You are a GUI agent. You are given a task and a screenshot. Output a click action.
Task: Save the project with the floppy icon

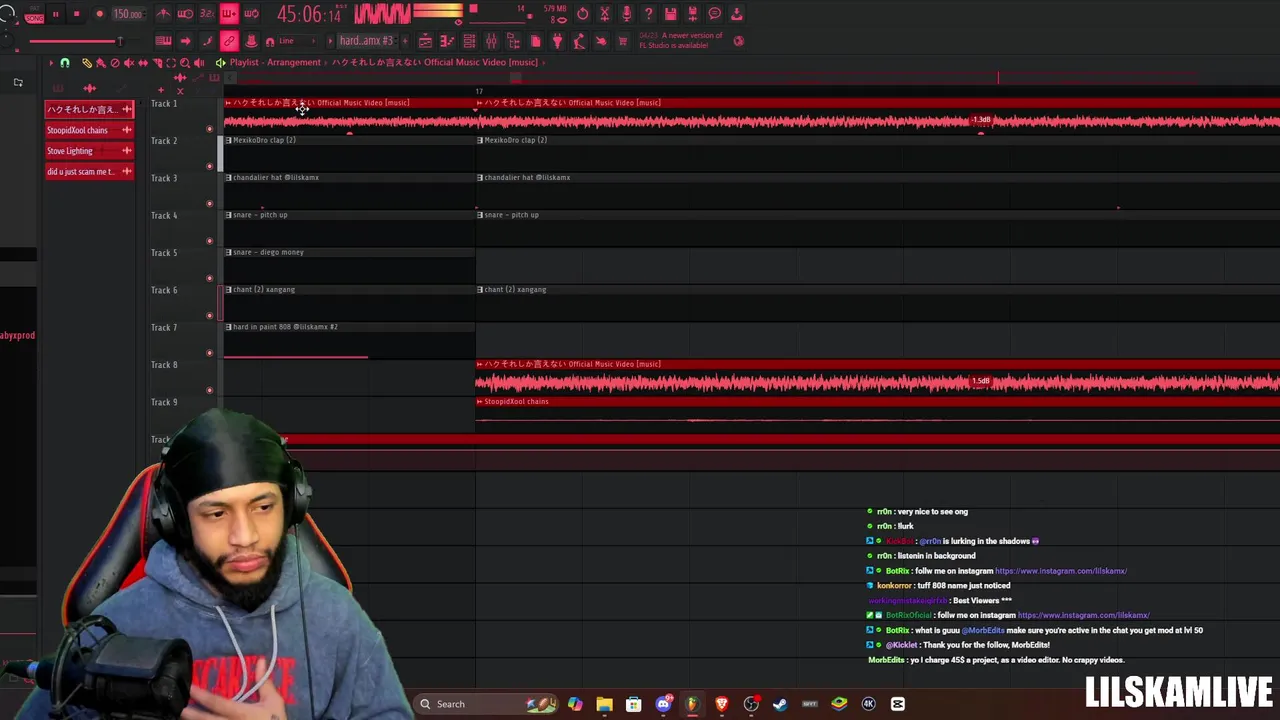670,14
